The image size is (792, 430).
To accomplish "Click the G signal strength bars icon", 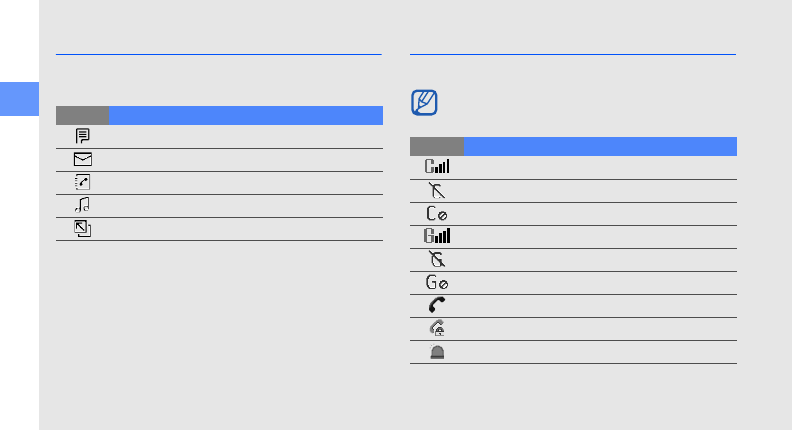I will click(x=437, y=236).
